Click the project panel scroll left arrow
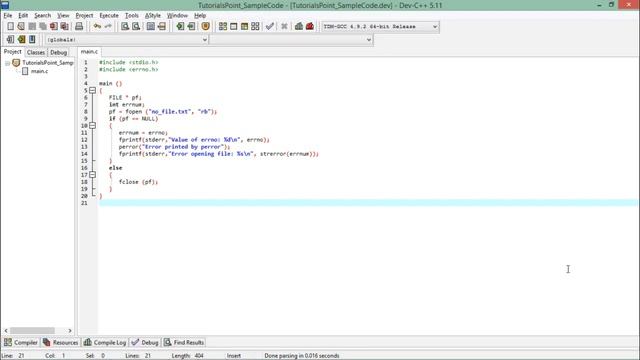The height and width of the screenshot is (360, 640). coord(6,331)
